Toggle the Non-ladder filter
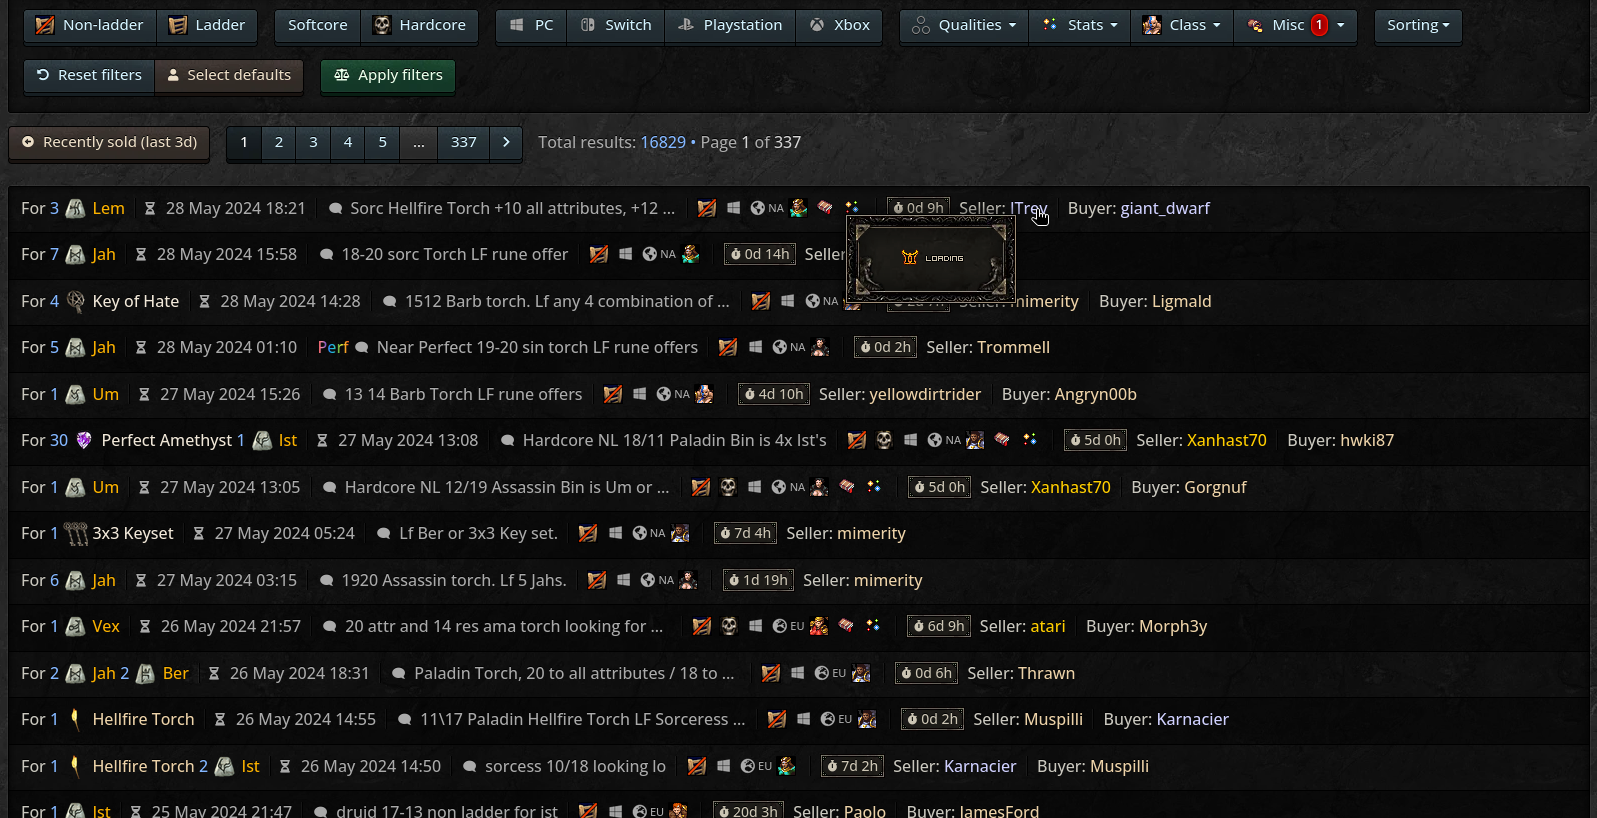 [90, 25]
